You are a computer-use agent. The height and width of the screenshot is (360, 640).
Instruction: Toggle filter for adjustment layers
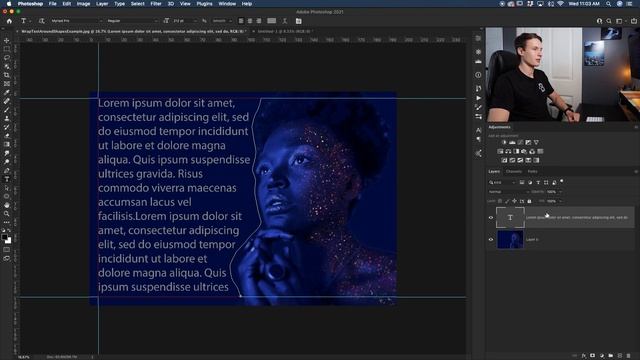click(530, 182)
